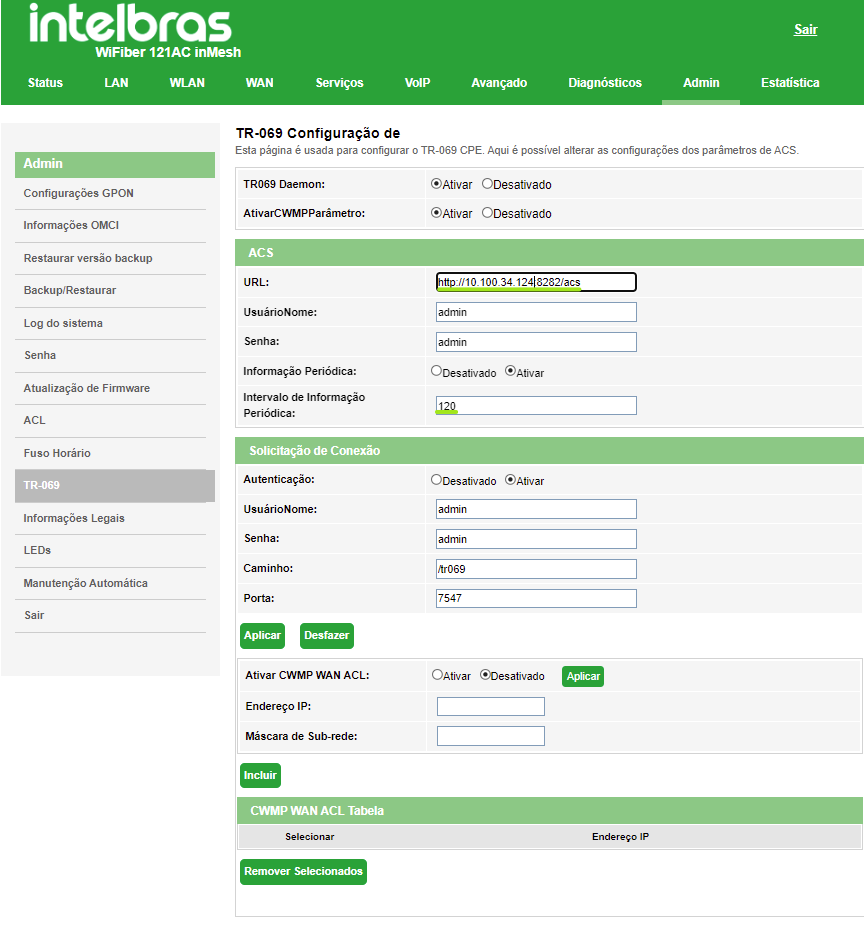Click the Incluir button

click(260, 776)
